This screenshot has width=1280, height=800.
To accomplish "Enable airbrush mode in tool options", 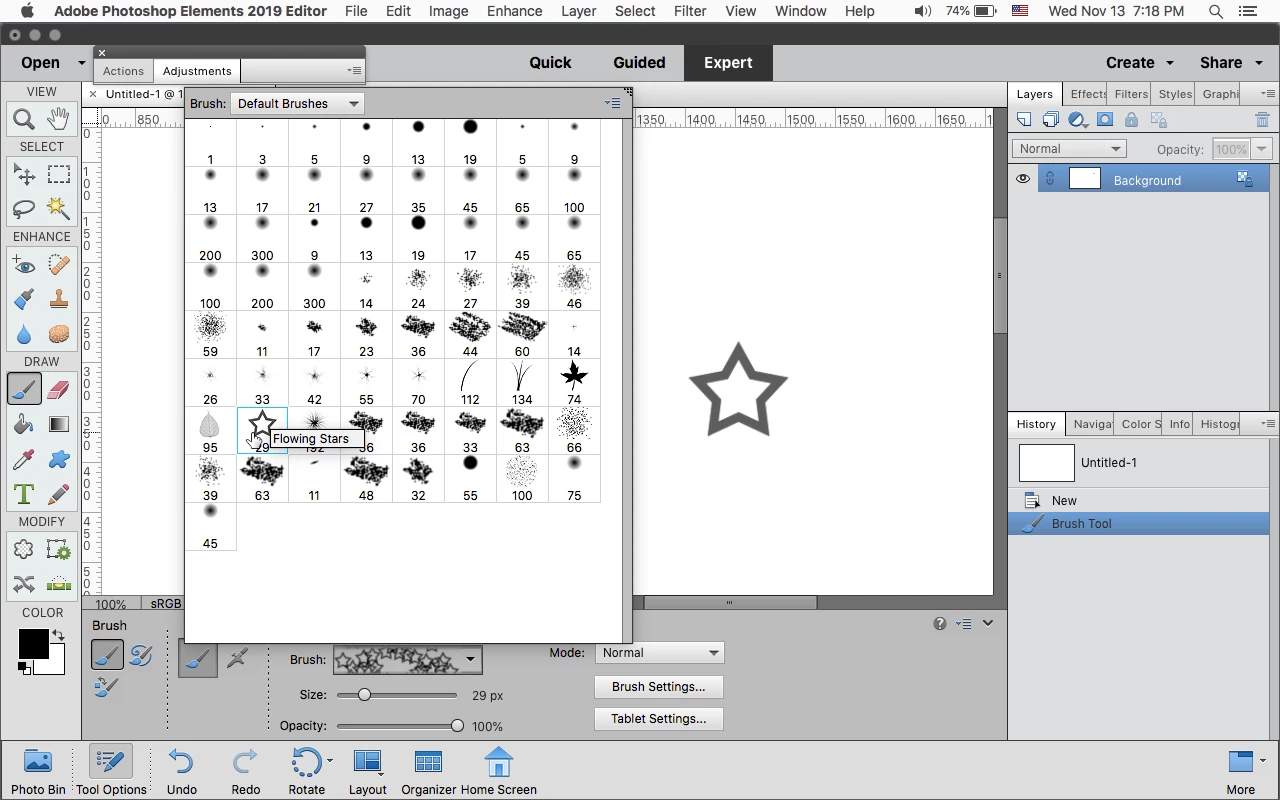I will (x=237, y=658).
